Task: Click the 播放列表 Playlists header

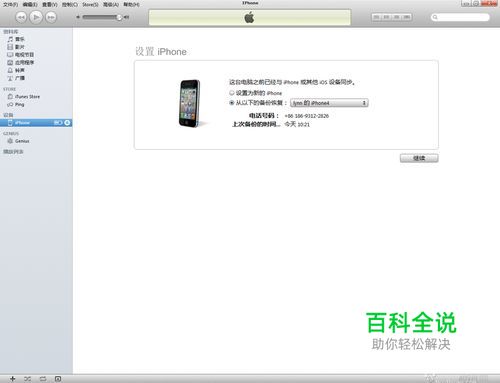Action: tap(13, 152)
